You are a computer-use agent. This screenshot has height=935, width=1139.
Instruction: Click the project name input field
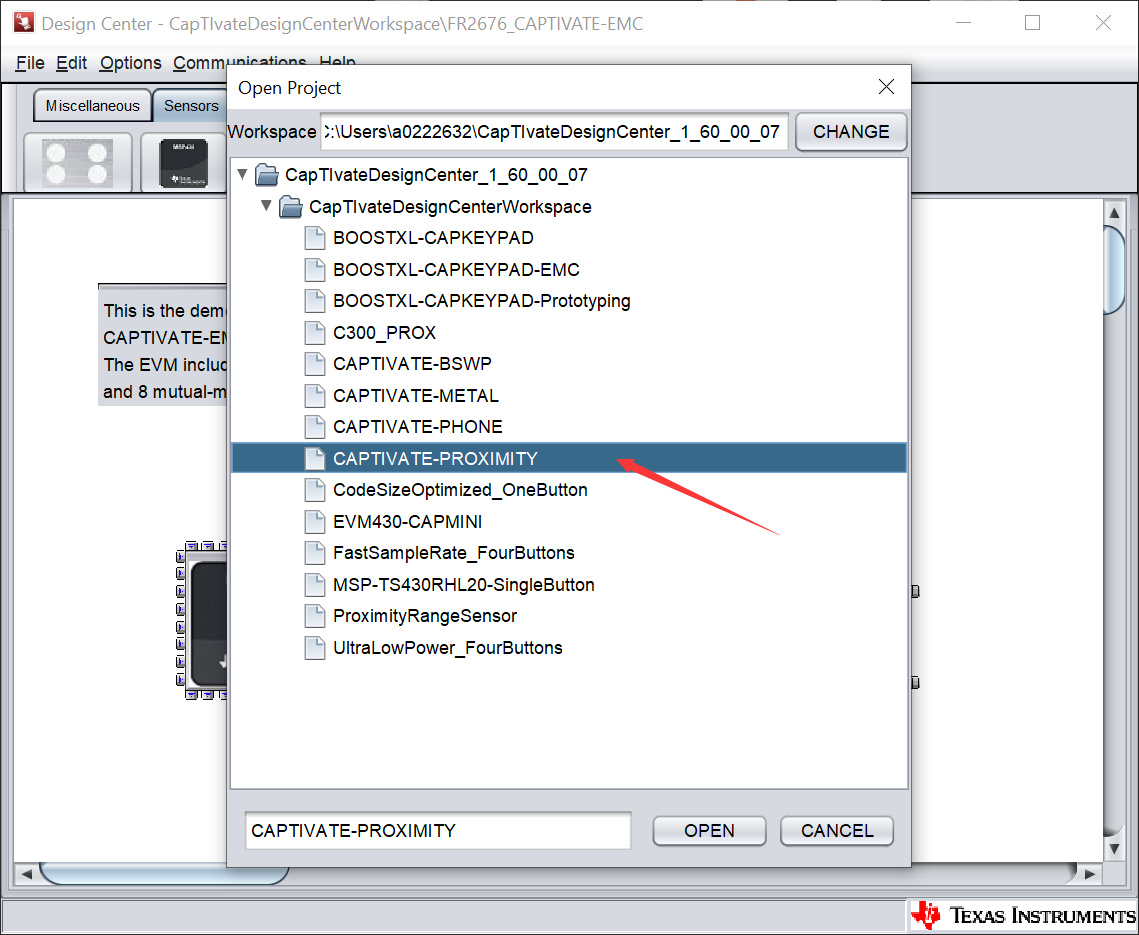(438, 830)
